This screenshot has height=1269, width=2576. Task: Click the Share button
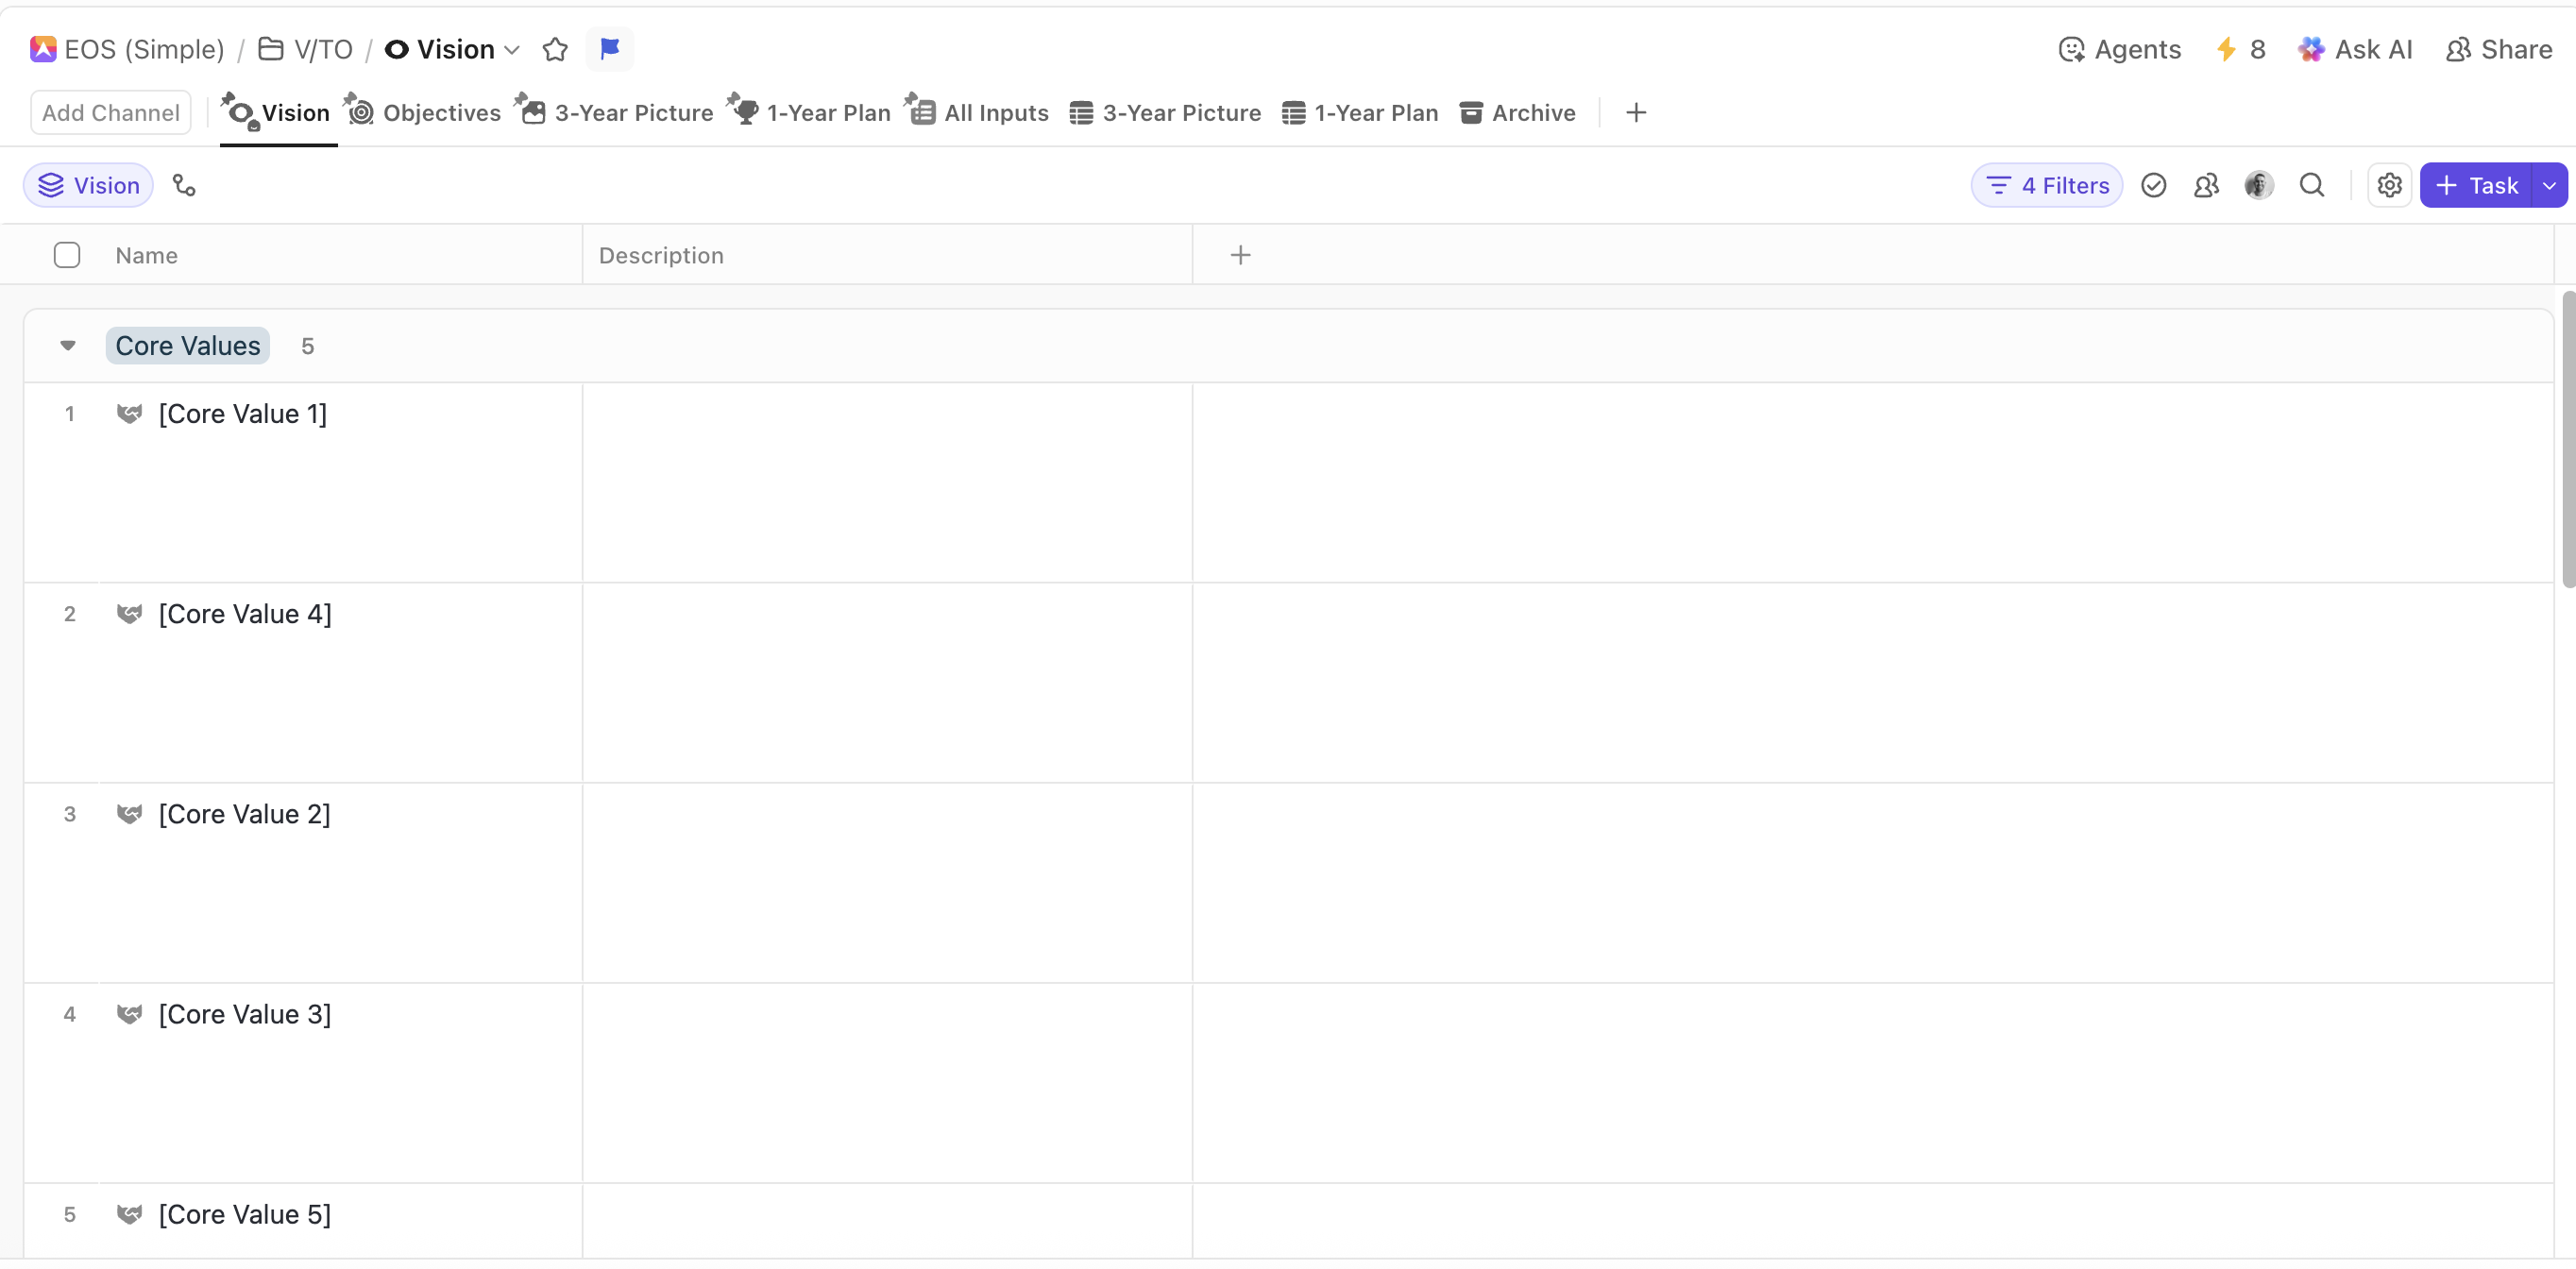[2499, 49]
